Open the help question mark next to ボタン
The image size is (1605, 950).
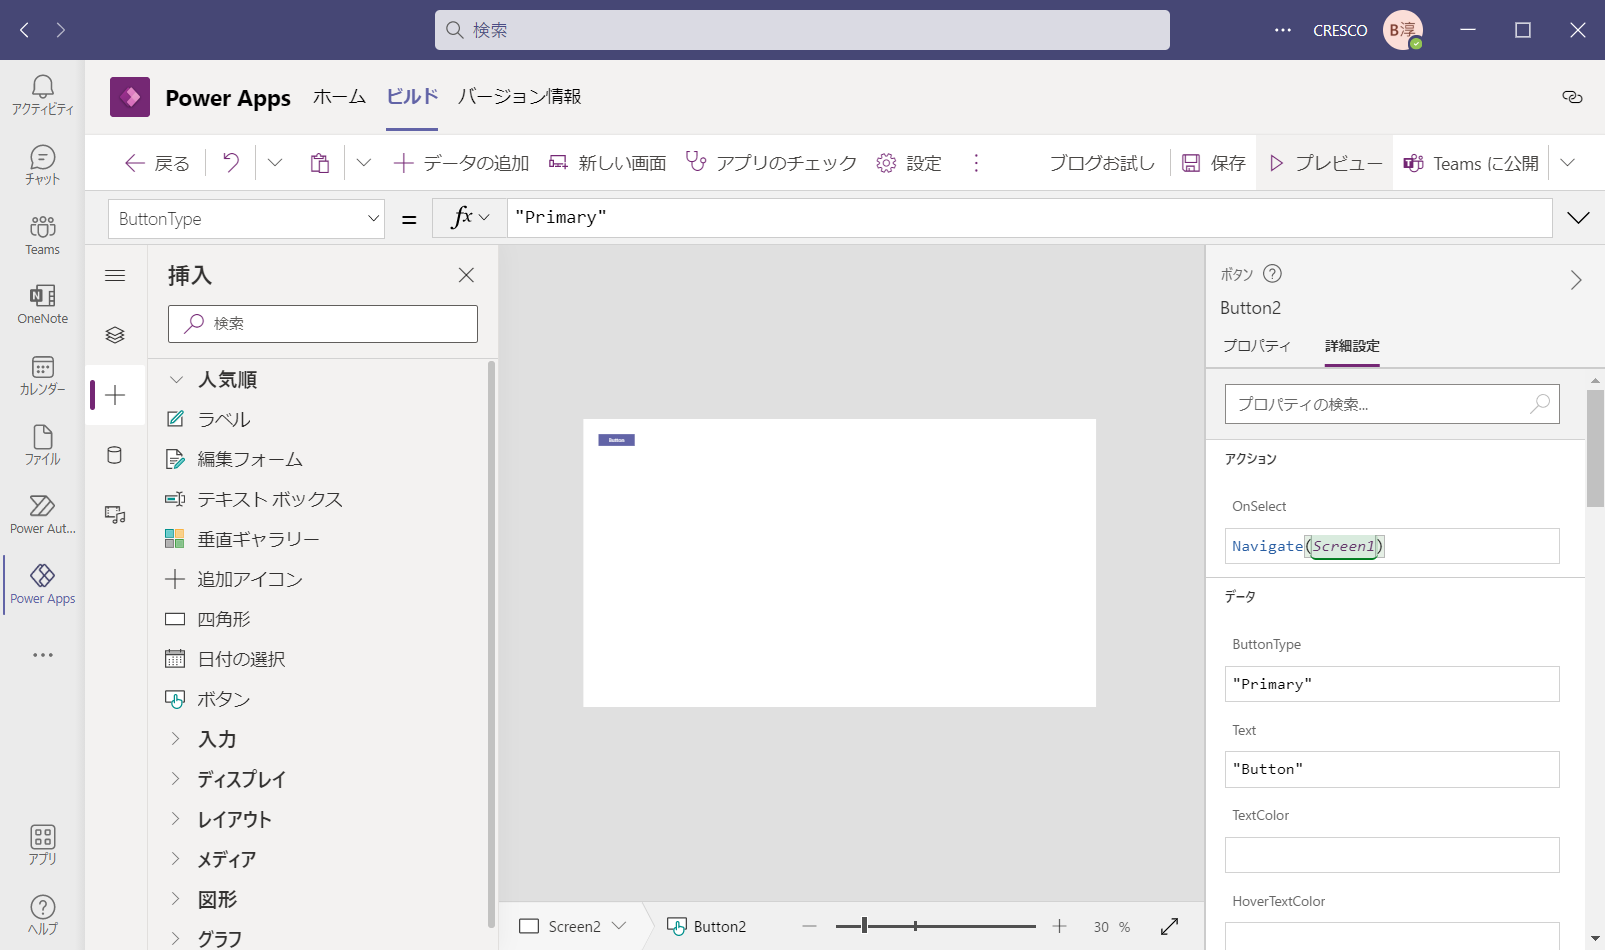(1272, 273)
